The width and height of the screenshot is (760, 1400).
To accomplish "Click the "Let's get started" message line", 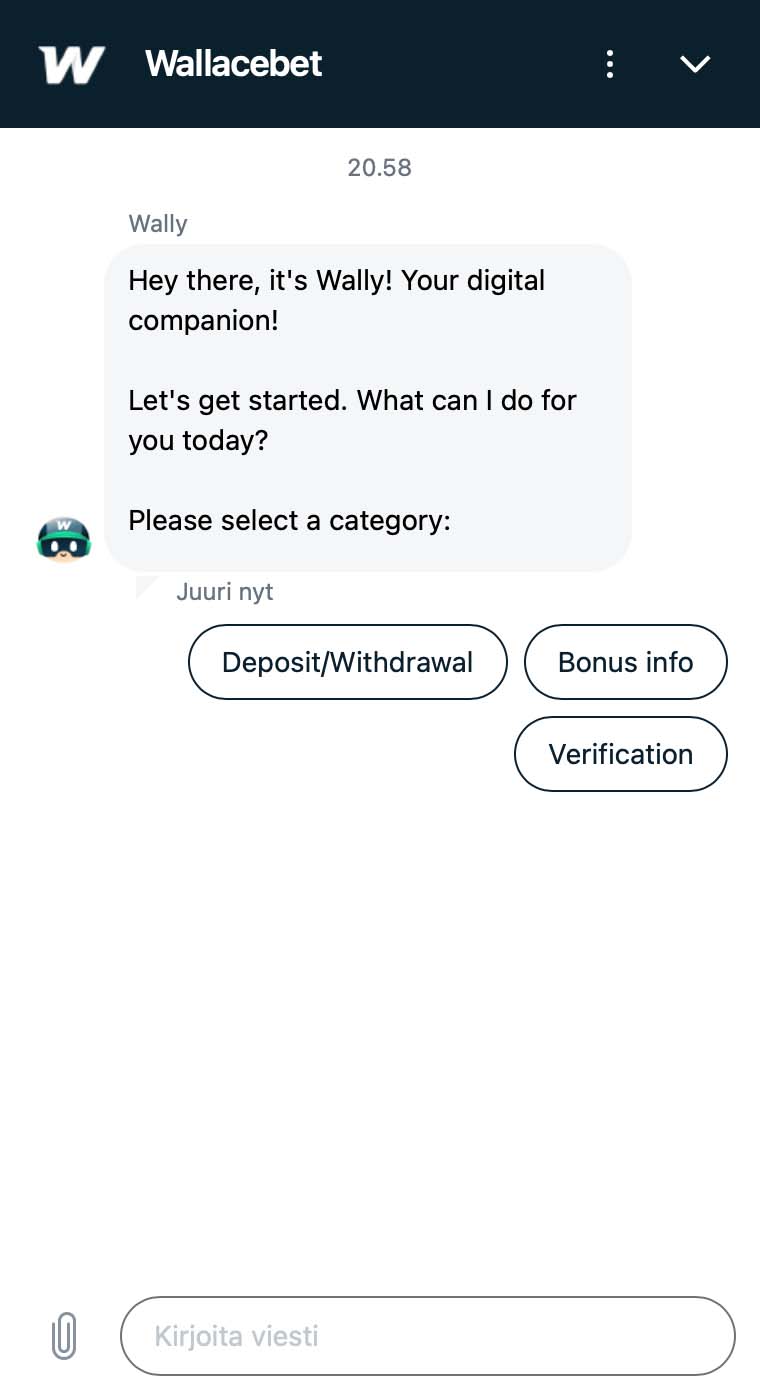I will [x=352, y=400].
